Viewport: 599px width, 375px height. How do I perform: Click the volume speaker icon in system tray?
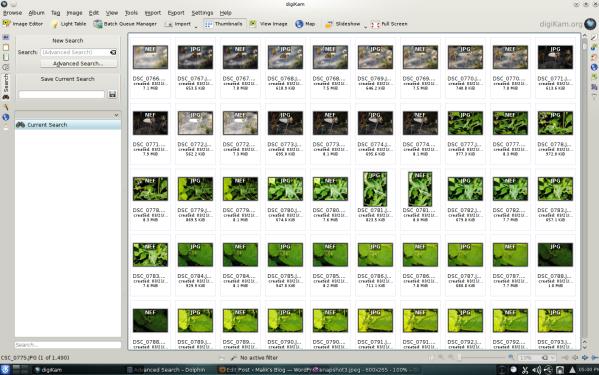[536, 370]
